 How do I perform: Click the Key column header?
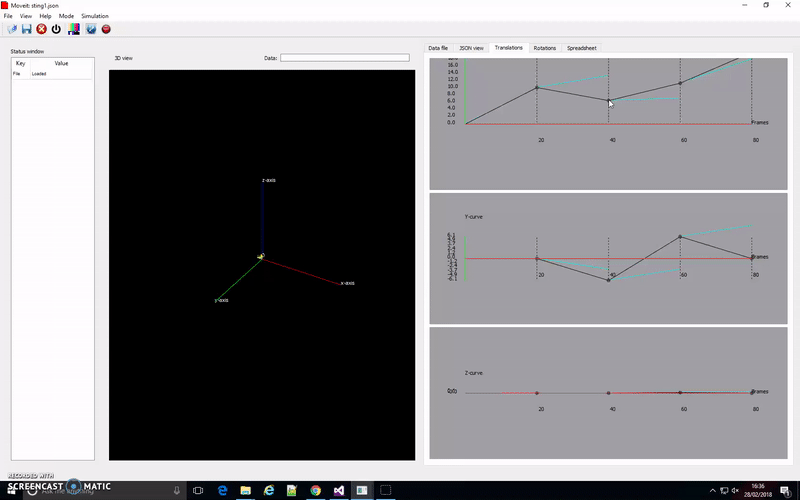tap(20, 63)
